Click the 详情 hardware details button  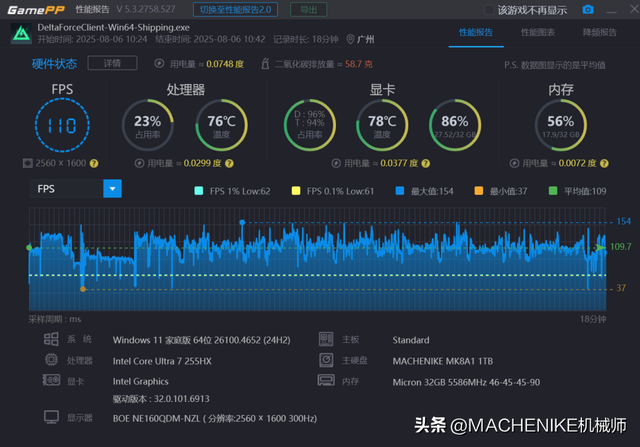coord(112,63)
